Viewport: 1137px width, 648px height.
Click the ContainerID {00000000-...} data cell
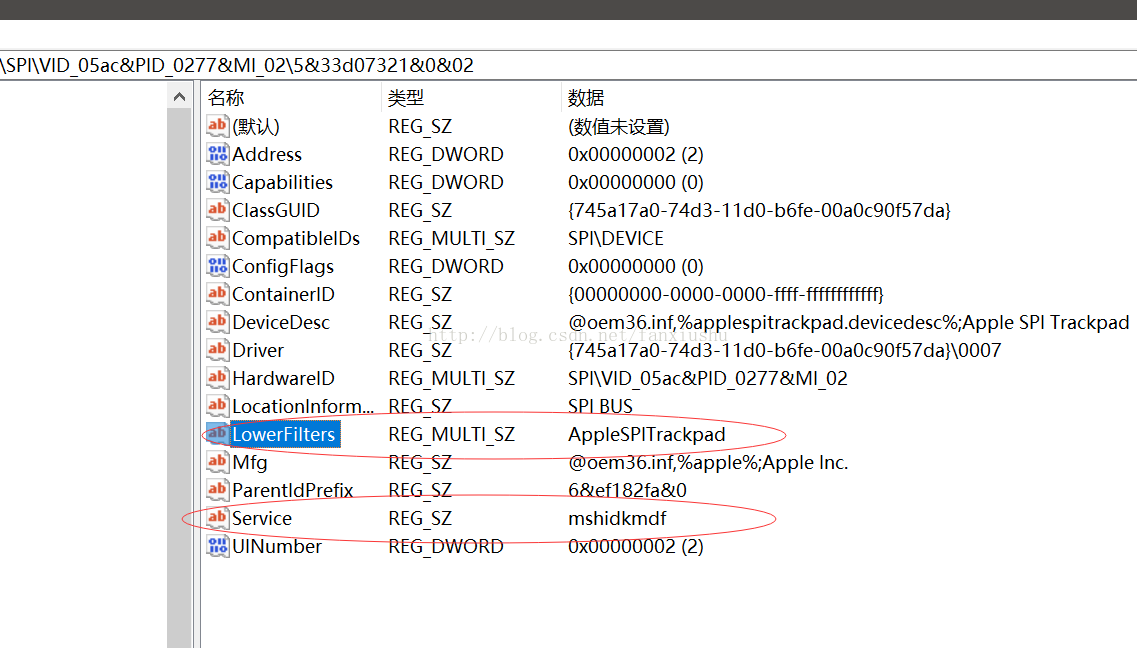pos(725,294)
